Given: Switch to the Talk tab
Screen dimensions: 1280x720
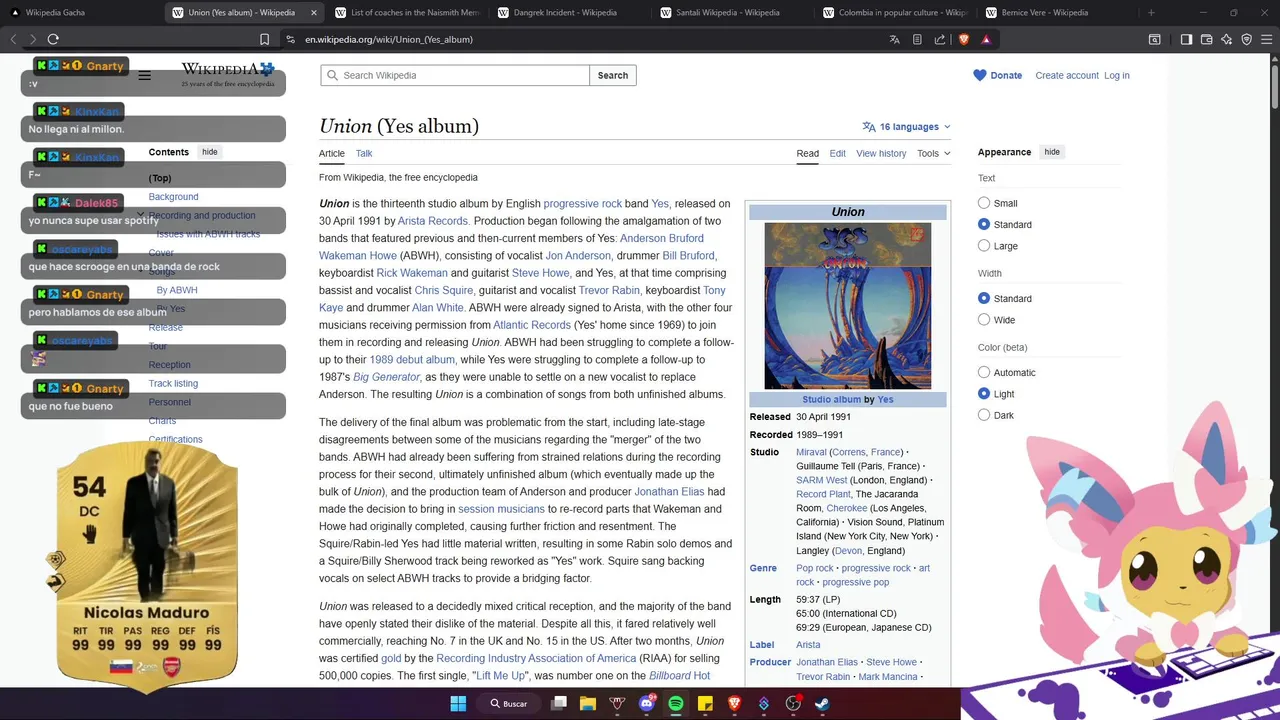Looking at the screenshot, I should (364, 153).
